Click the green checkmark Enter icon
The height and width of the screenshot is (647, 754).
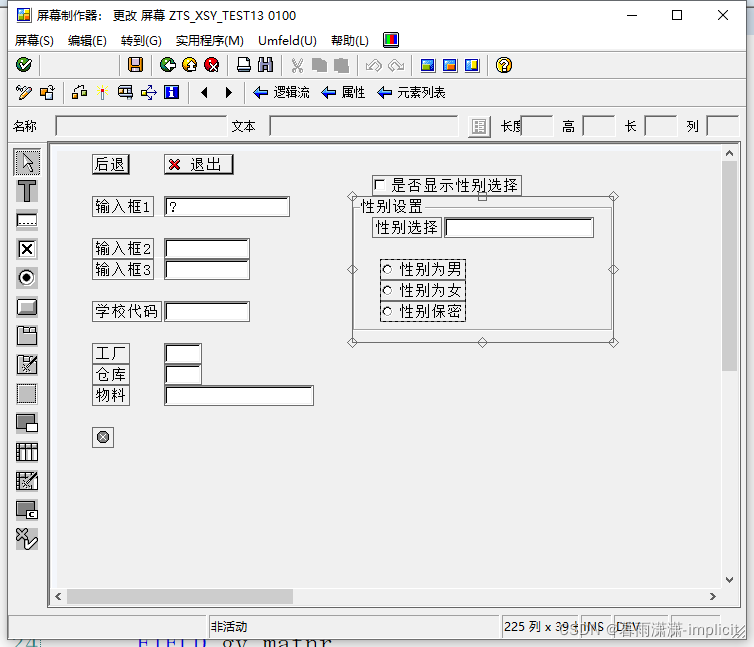(x=24, y=64)
